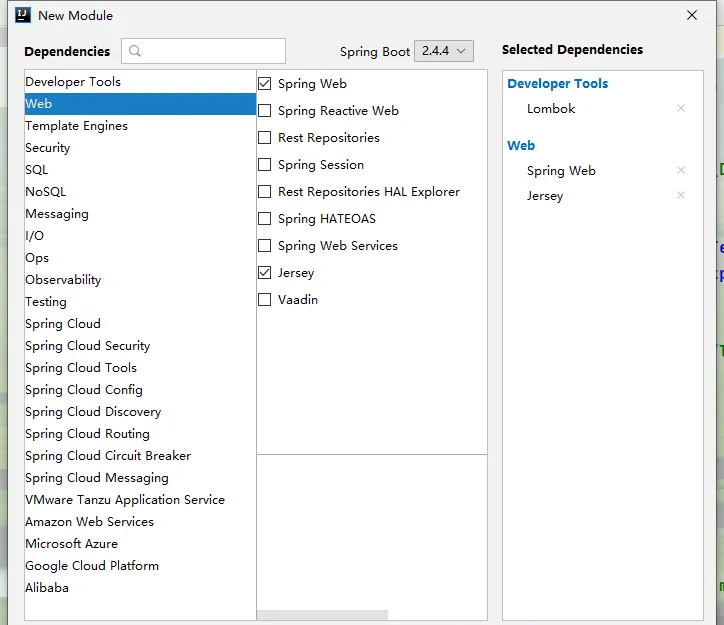Screen dimensions: 724x625
Task: Select the Spring Web Services checkbox
Action: coord(265,246)
